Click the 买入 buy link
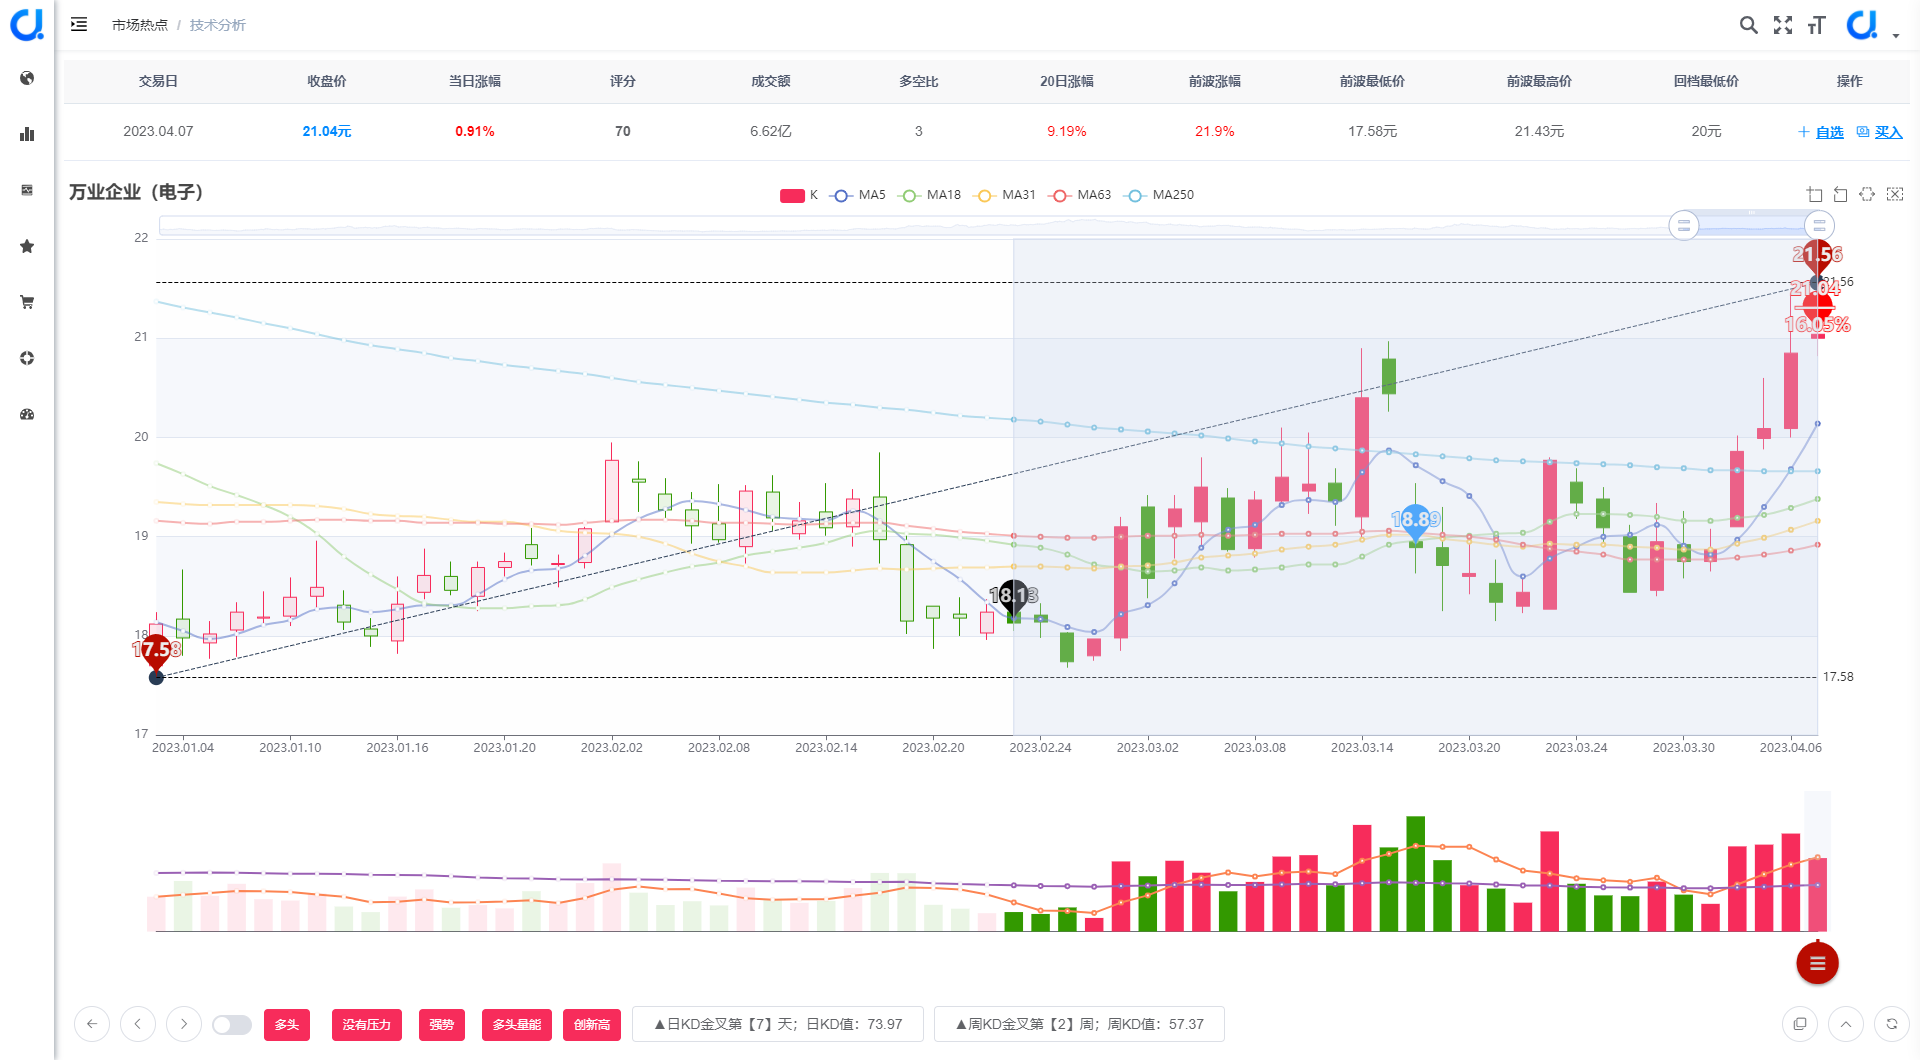Screen dimensions: 1920x1060 tap(1880, 132)
